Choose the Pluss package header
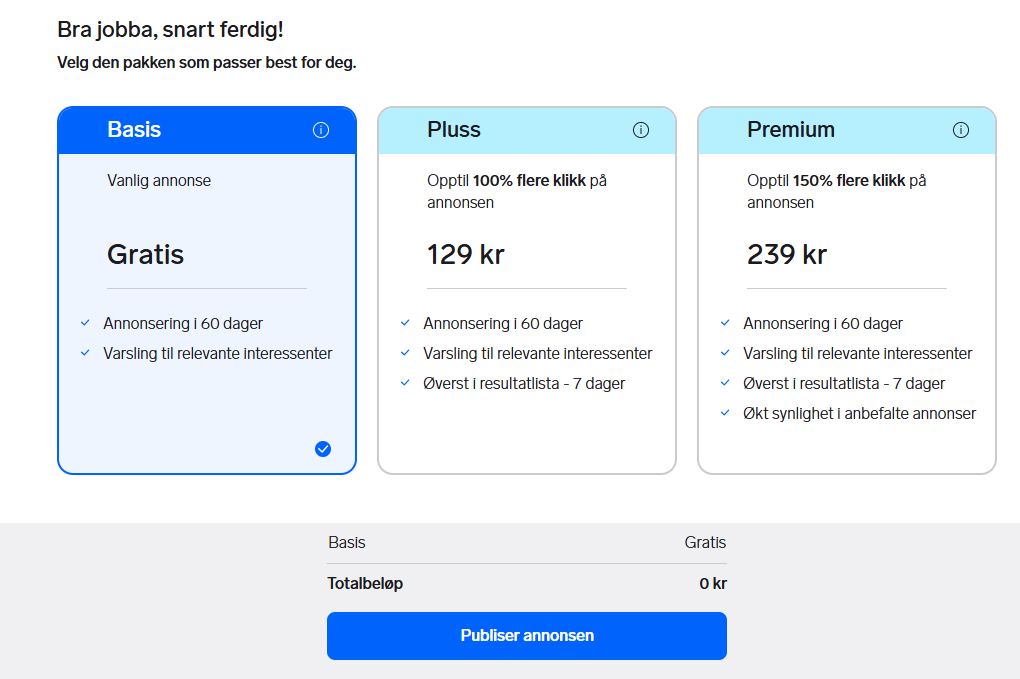 pos(454,130)
